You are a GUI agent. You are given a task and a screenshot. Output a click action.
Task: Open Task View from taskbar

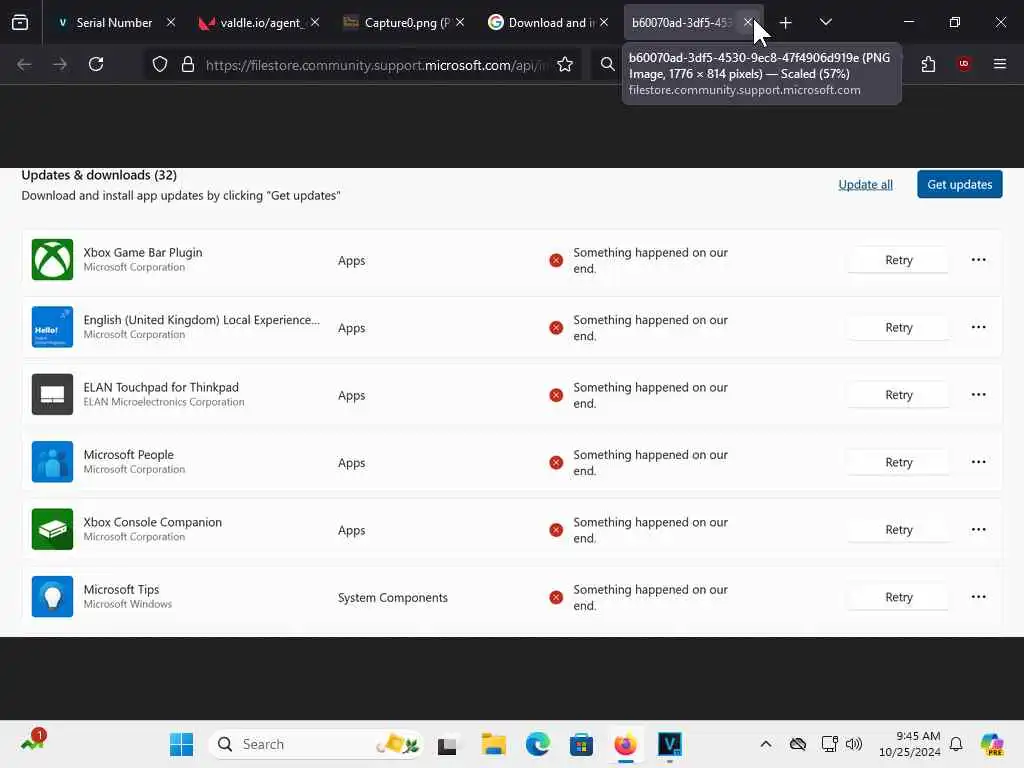pos(447,745)
